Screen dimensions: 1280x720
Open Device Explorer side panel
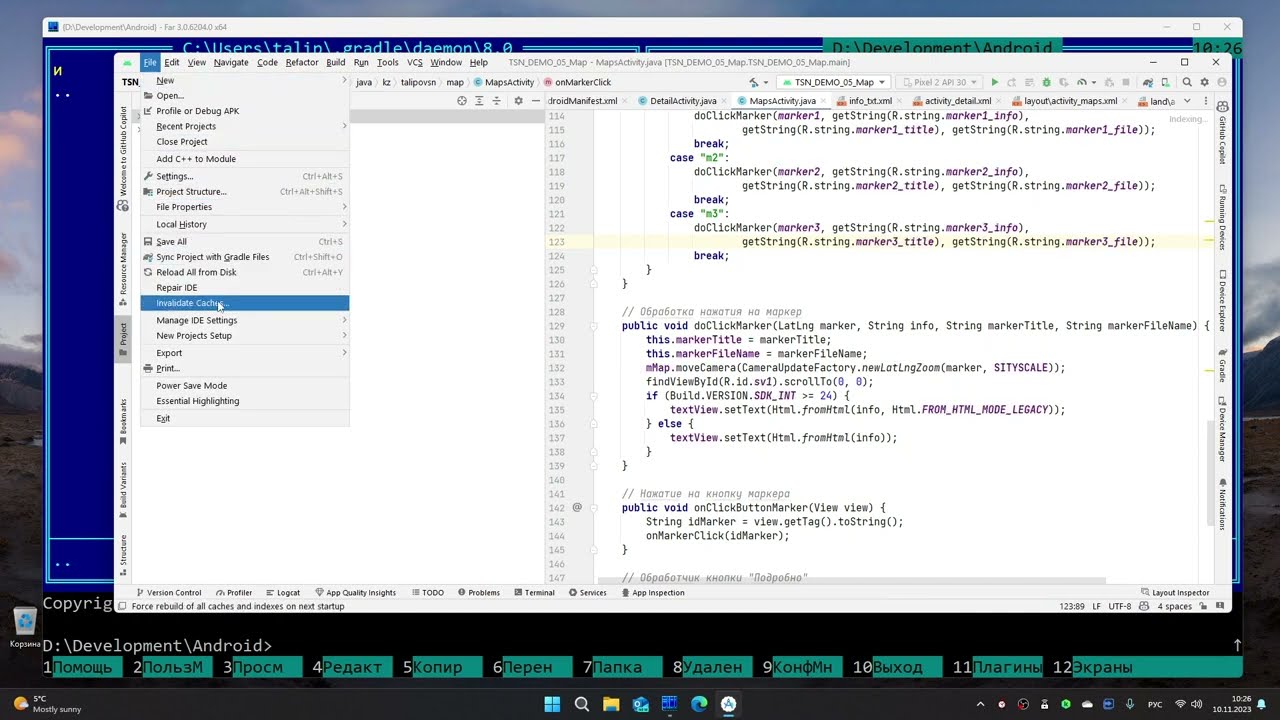pos(1222,301)
